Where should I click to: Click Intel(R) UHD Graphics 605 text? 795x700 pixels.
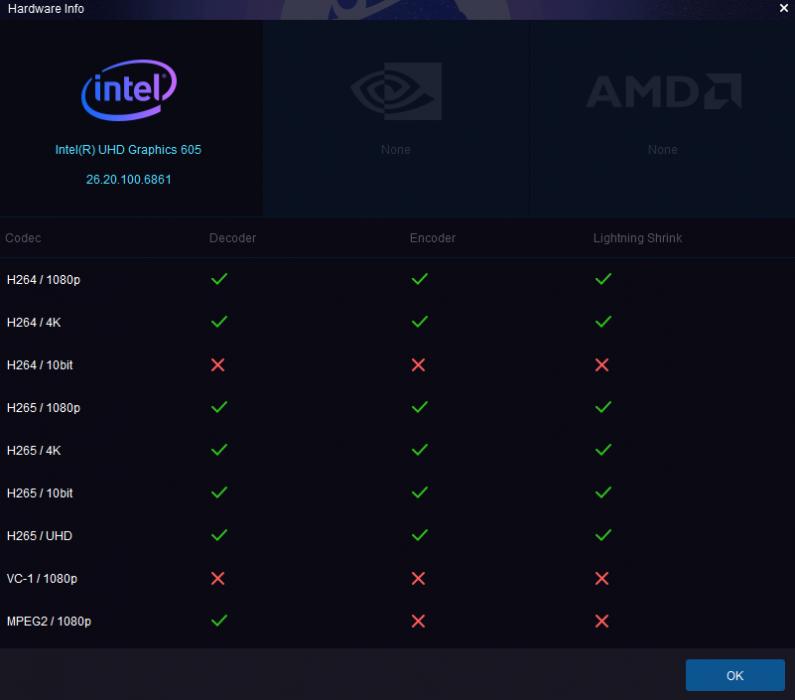tap(128, 150)
